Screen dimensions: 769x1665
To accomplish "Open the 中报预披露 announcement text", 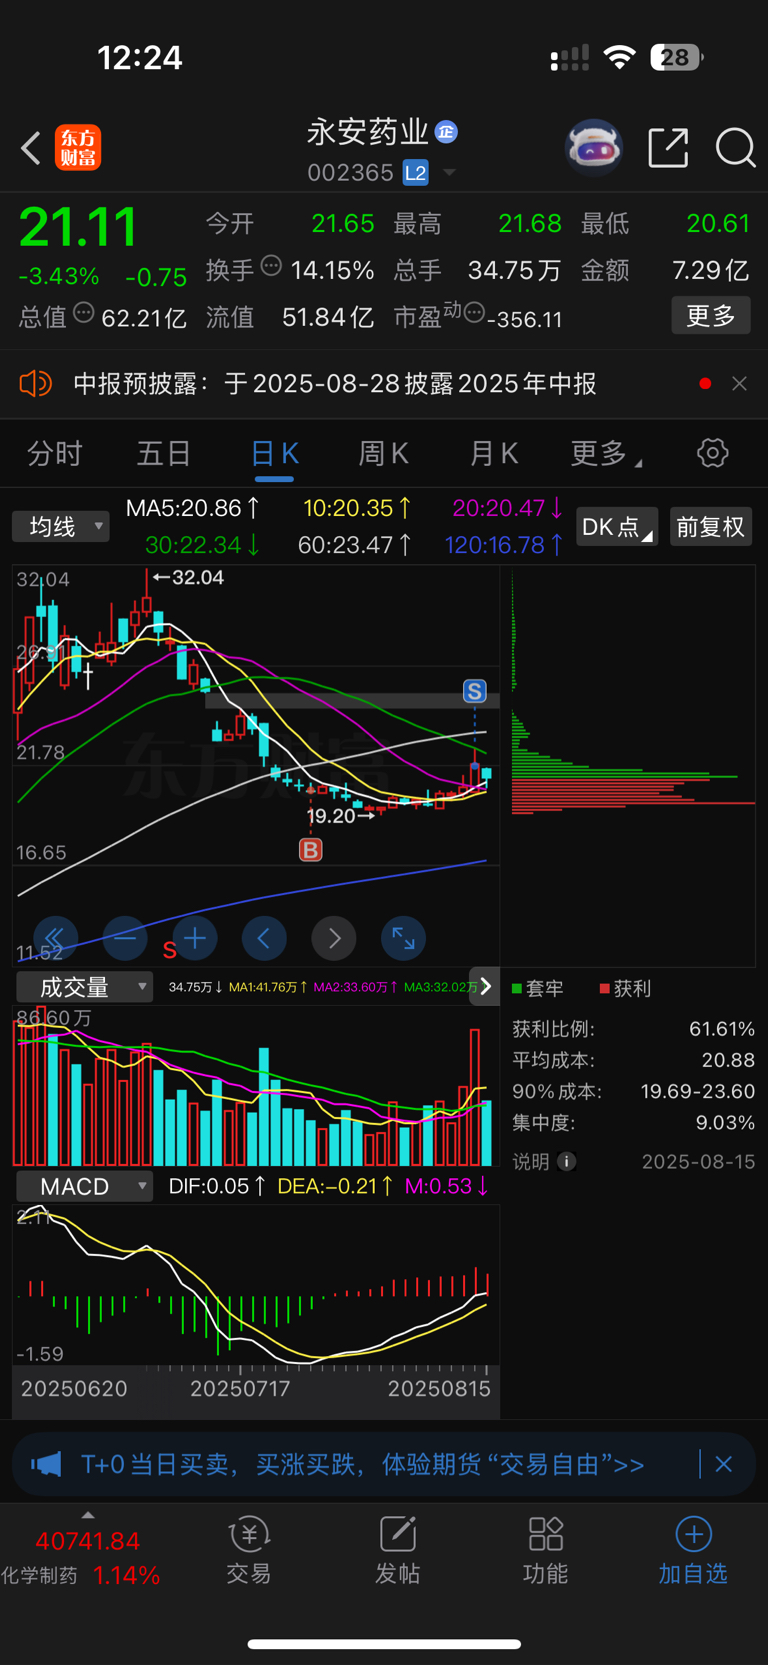I will click(335, 384).
